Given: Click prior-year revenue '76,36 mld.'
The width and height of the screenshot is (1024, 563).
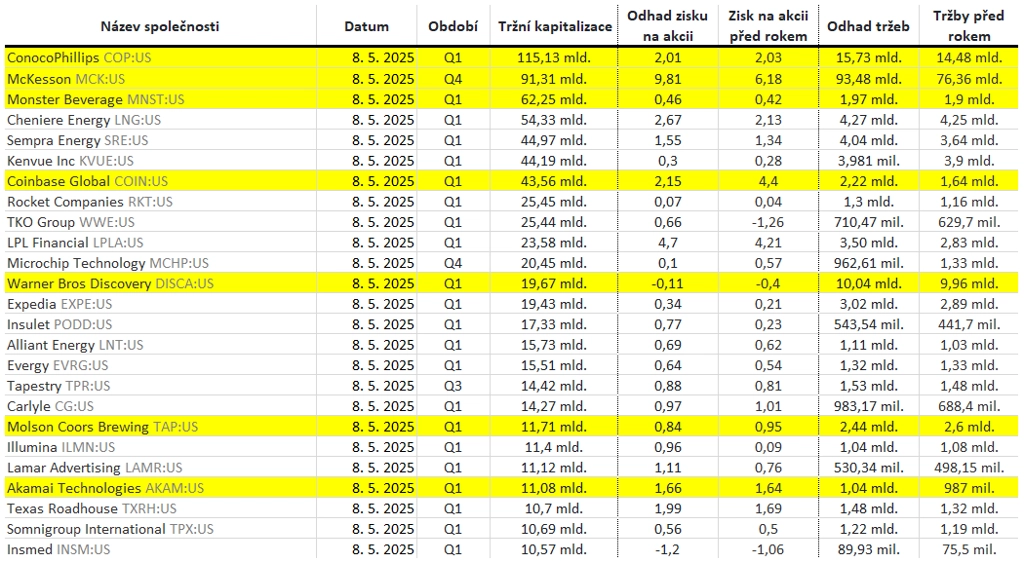Looking at the screenshot, I should pyautogui.click(x=969, y=80).
